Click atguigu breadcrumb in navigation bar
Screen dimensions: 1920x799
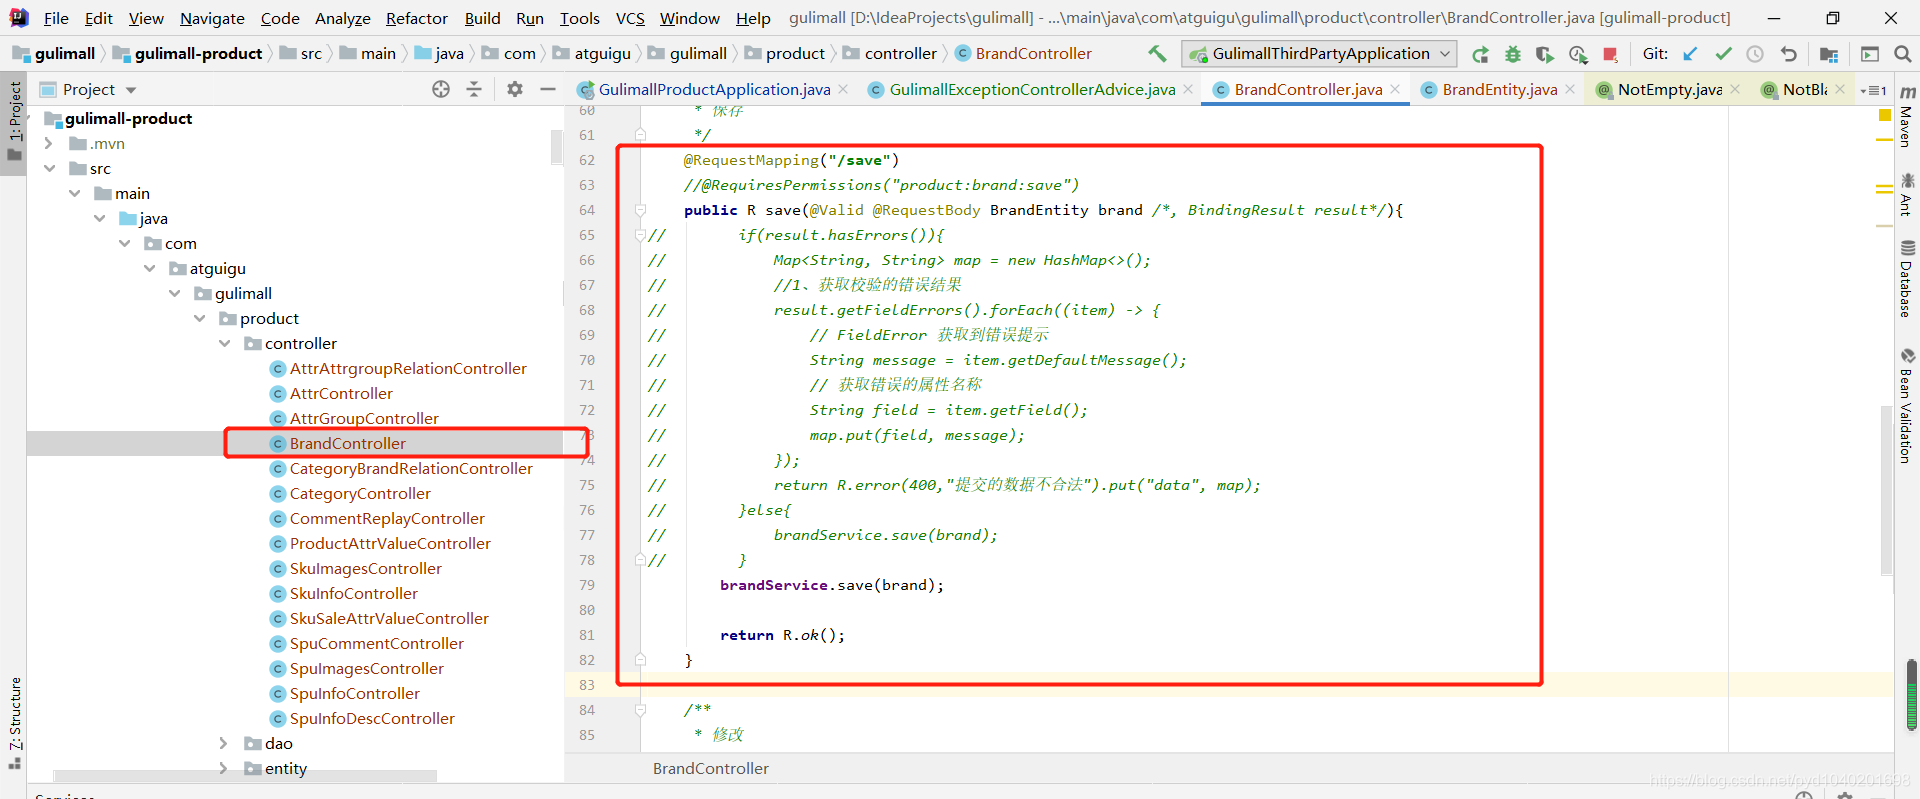tap(592, 54)
